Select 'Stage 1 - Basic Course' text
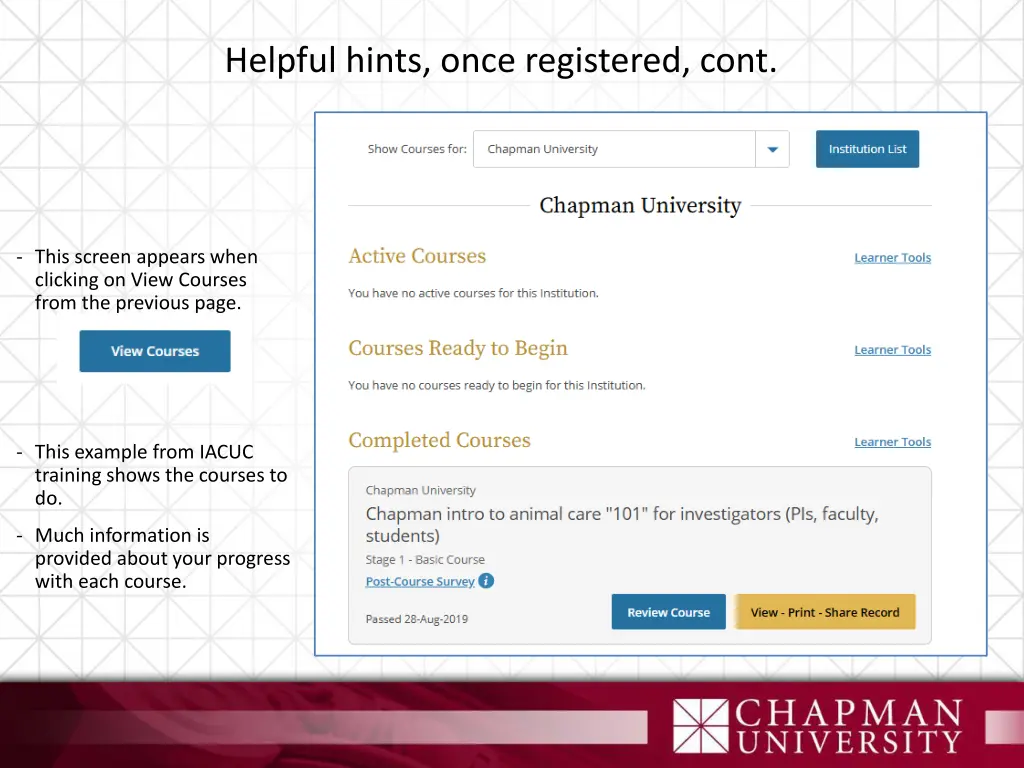Image resolution: width=1024 pixels, height=768 pixels. click(425, 560)
